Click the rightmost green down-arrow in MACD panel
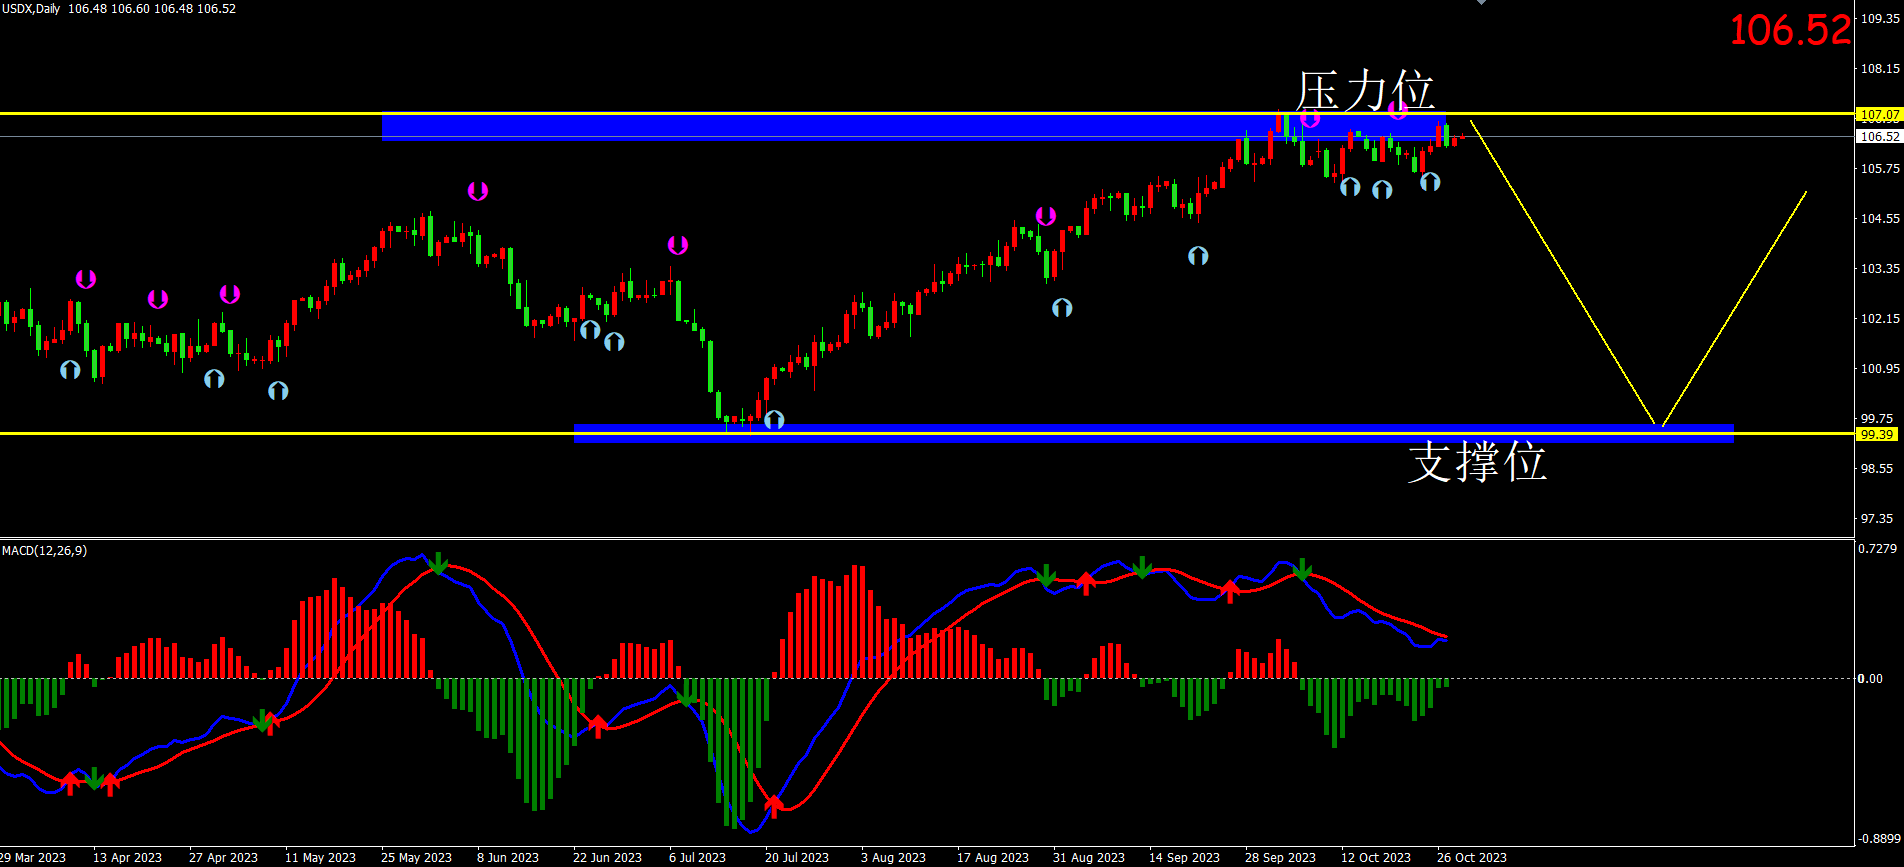Screen dimensions: 1904x867 (x=1302, y=569)
